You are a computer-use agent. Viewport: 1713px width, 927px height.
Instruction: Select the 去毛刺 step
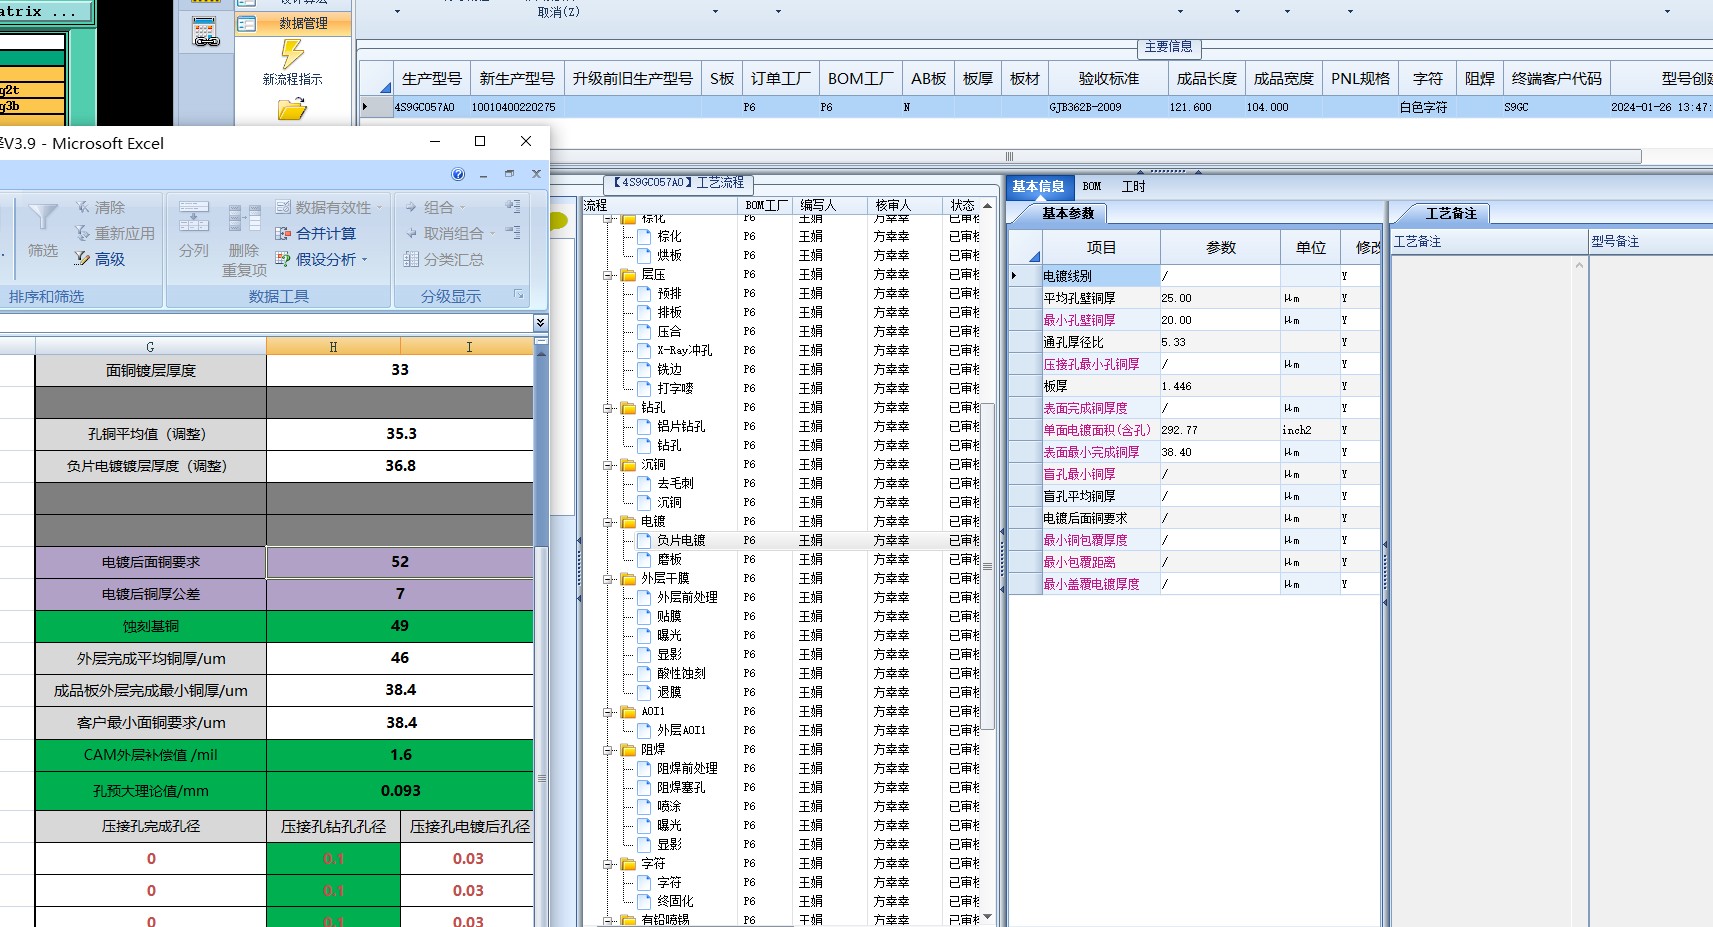pos(675,484)
